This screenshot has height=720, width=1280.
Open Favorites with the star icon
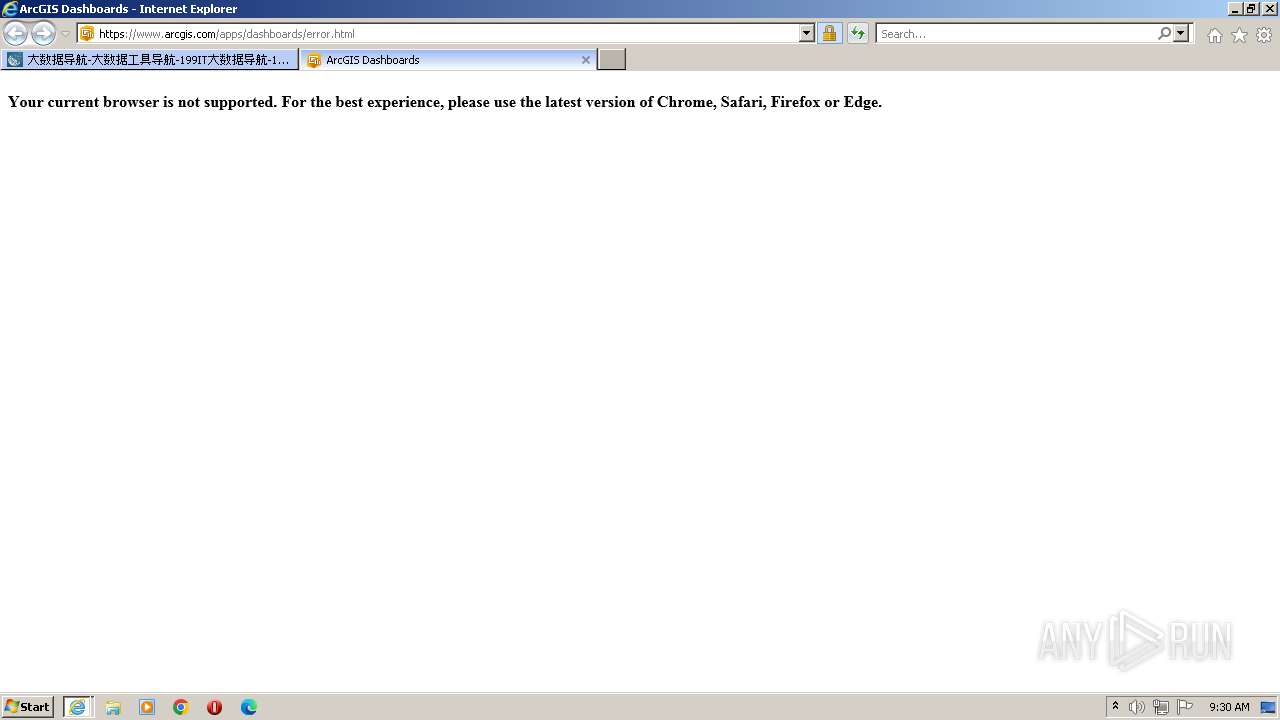[1239, 35]
